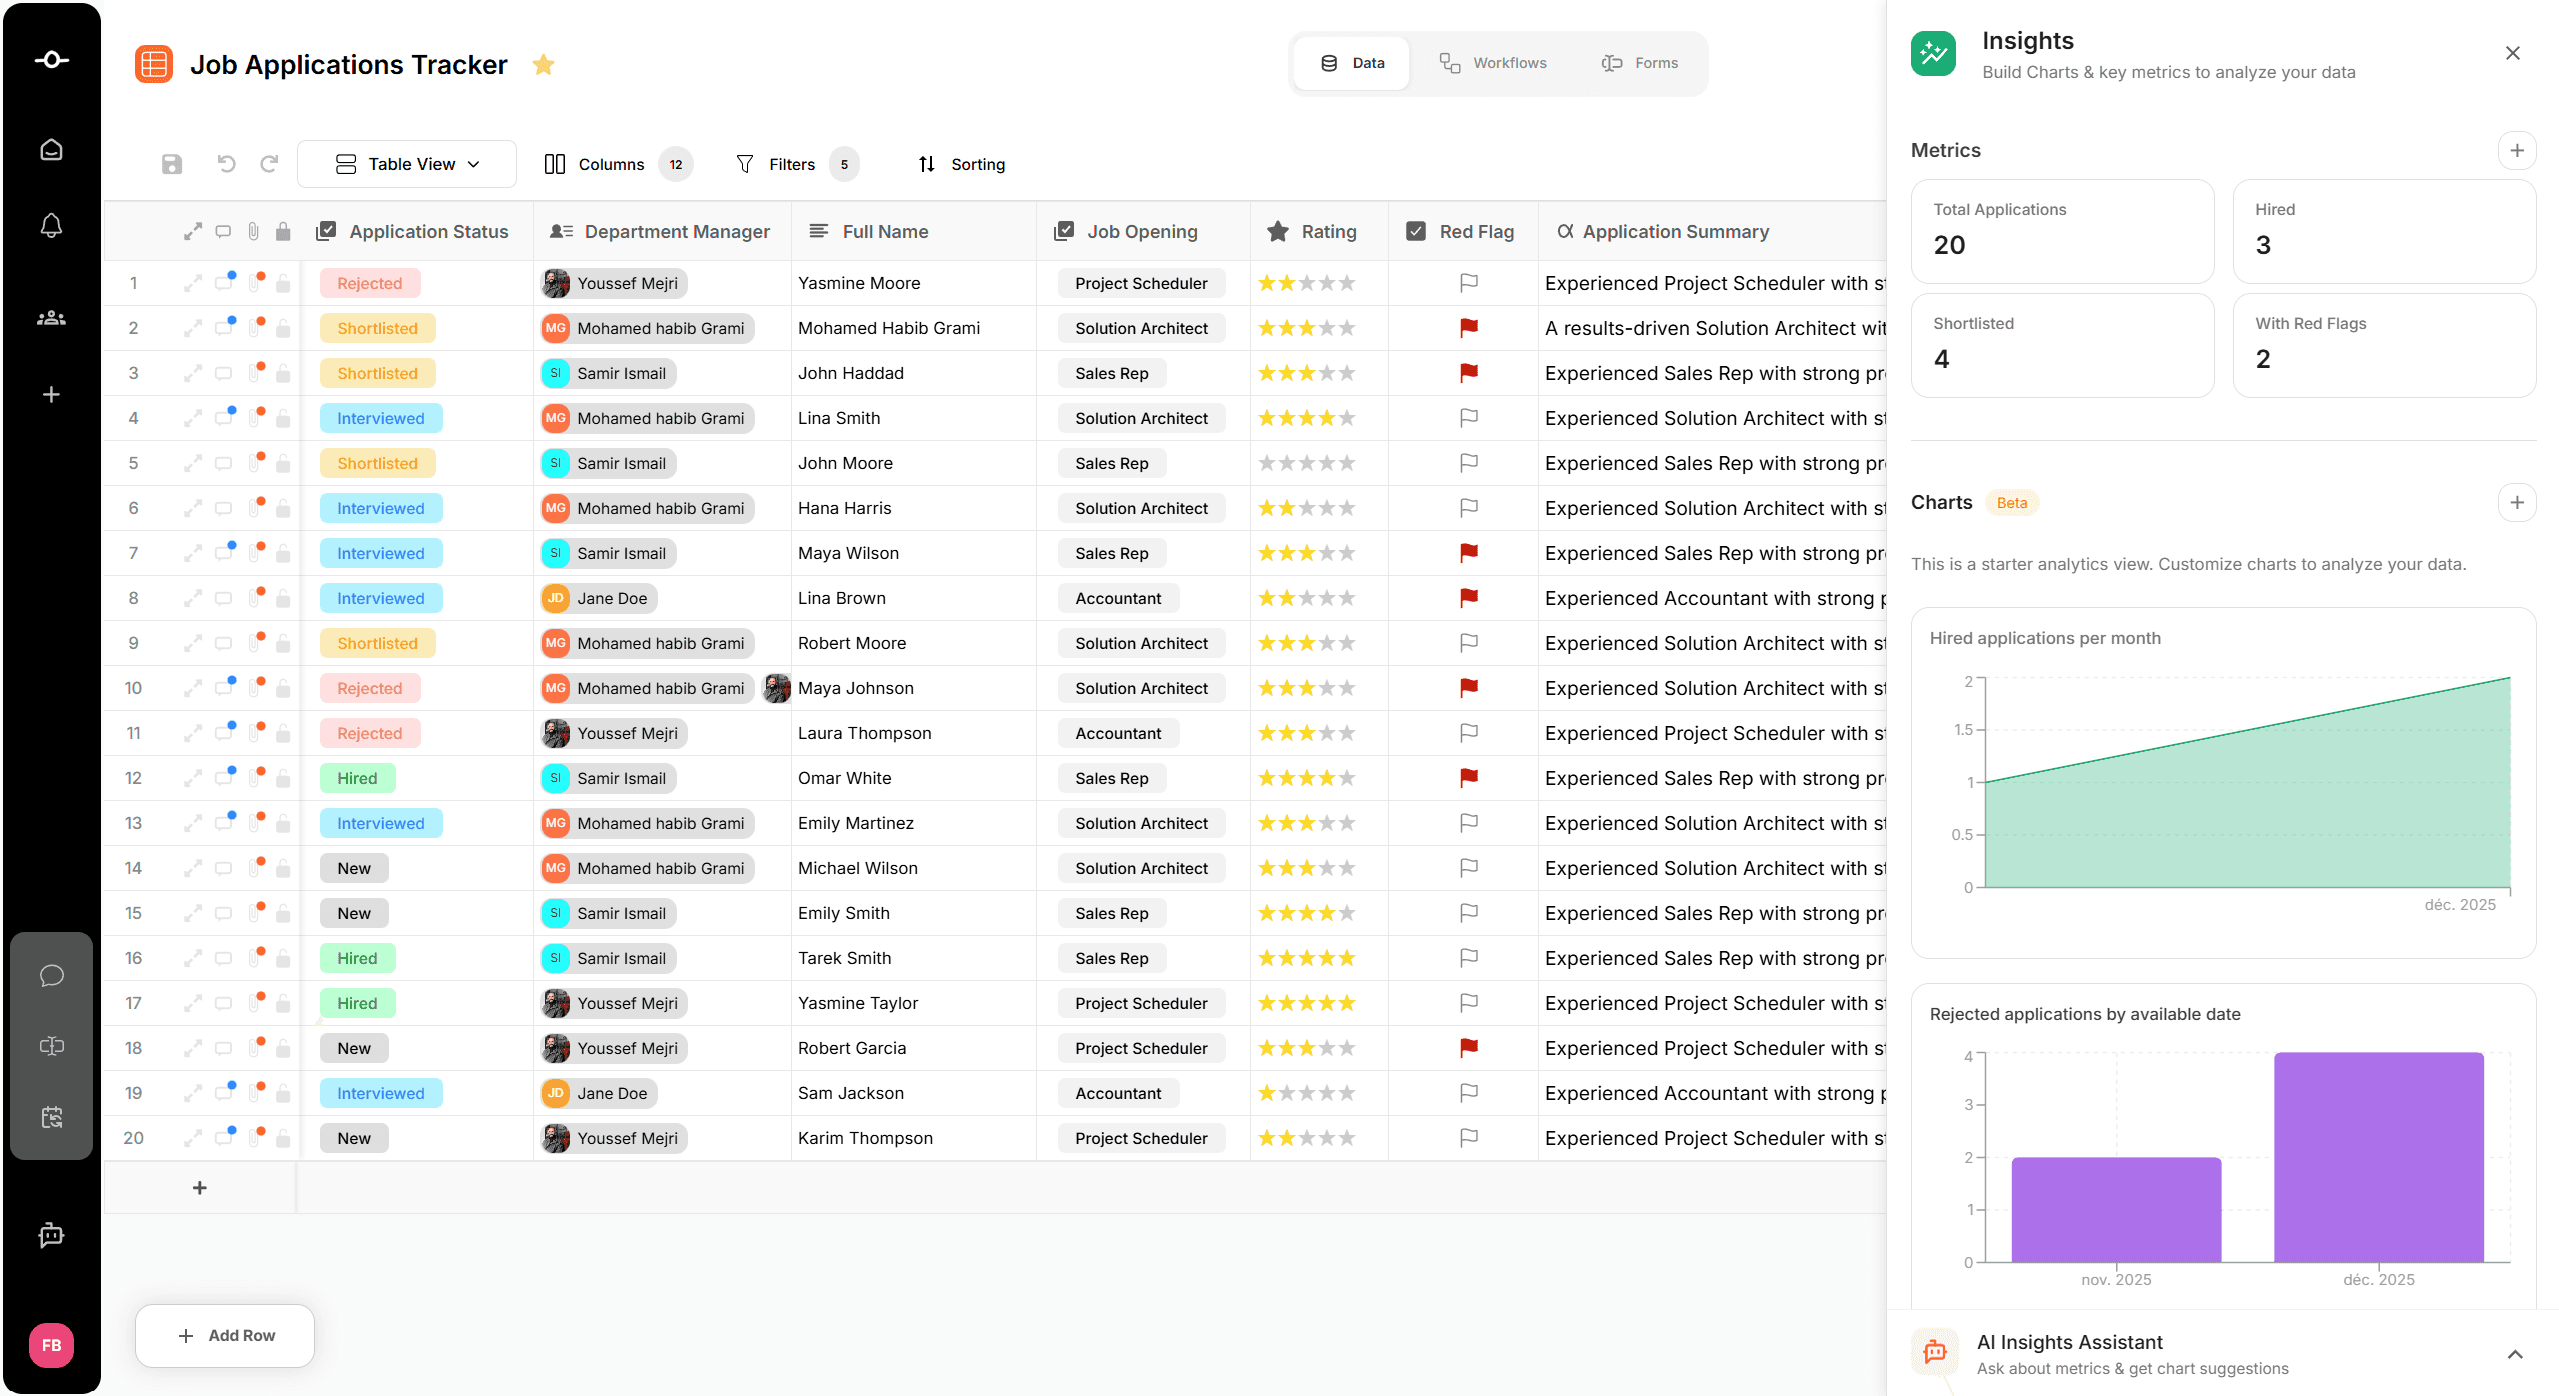Open the Filters button
The height and width of the screenshot is (1396, 2559).
tap(777, 164)
